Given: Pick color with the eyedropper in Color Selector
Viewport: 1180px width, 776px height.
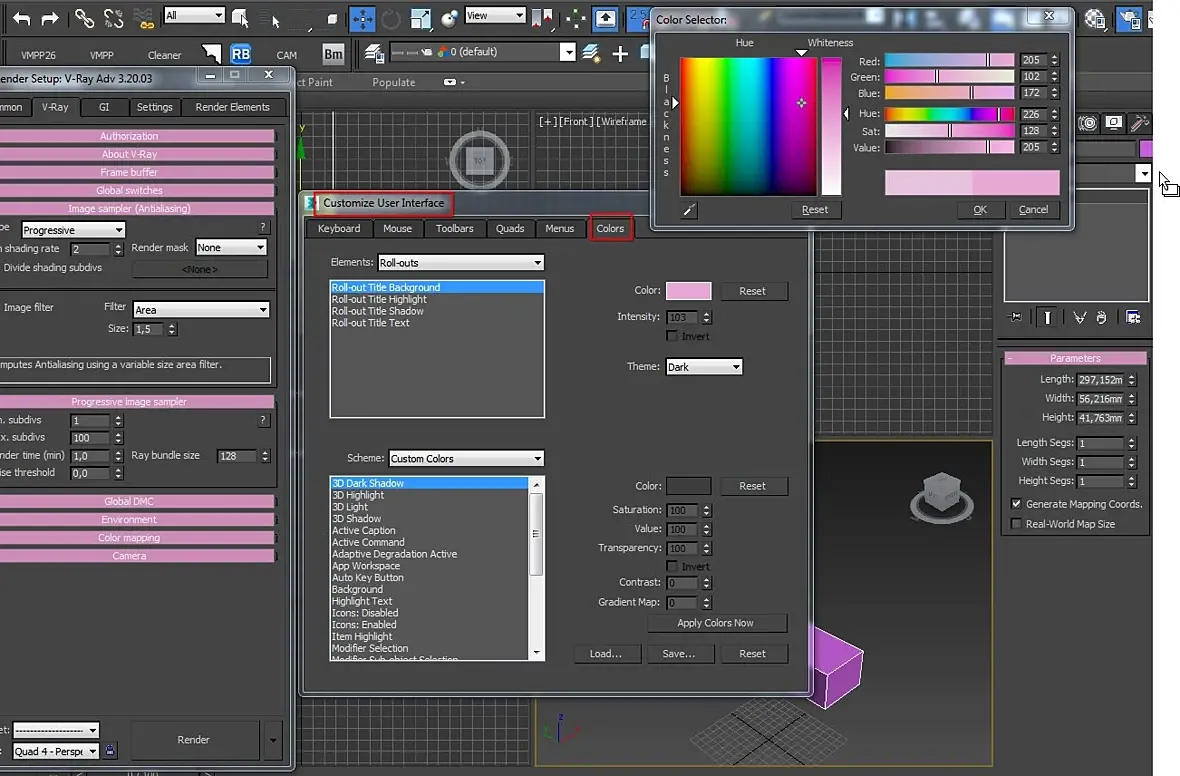Looking at the screenshot, I should (689, 210).
